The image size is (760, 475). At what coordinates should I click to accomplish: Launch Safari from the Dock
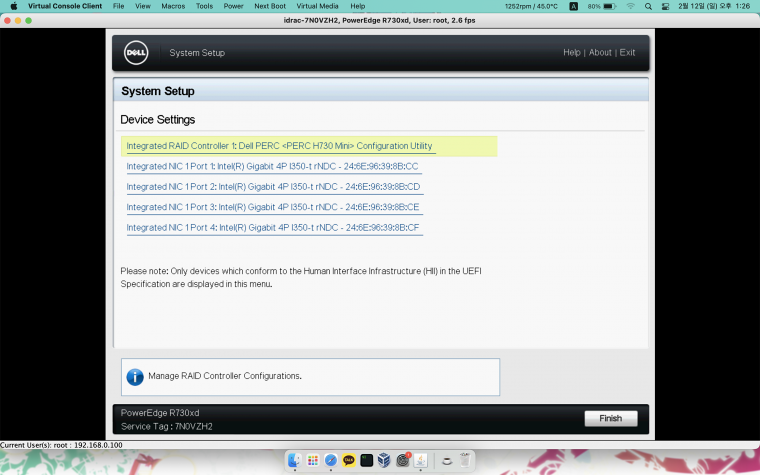pyautogui.click(x=331, y=460)
